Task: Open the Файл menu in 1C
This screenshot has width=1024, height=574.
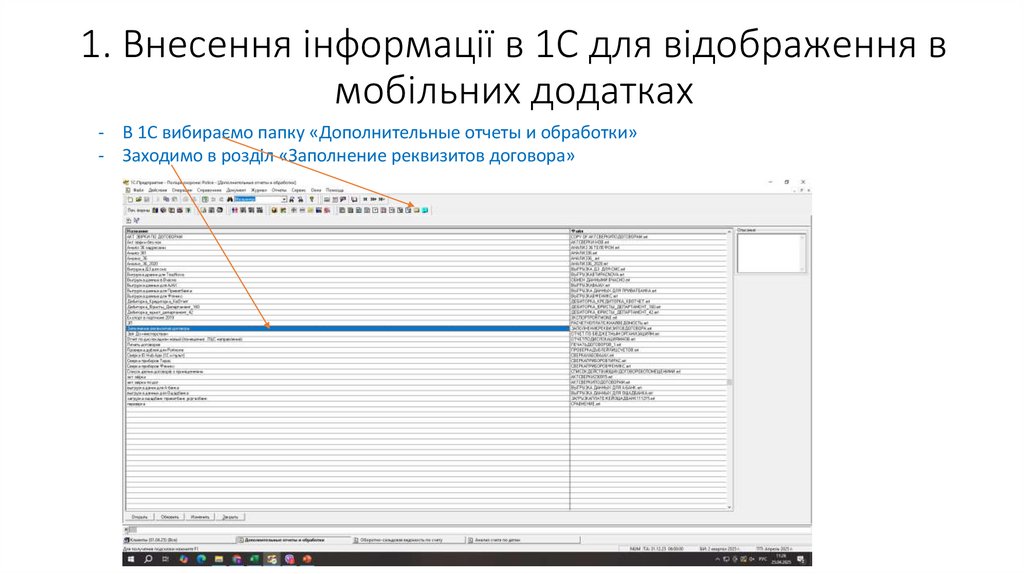Action: (138, 190)
